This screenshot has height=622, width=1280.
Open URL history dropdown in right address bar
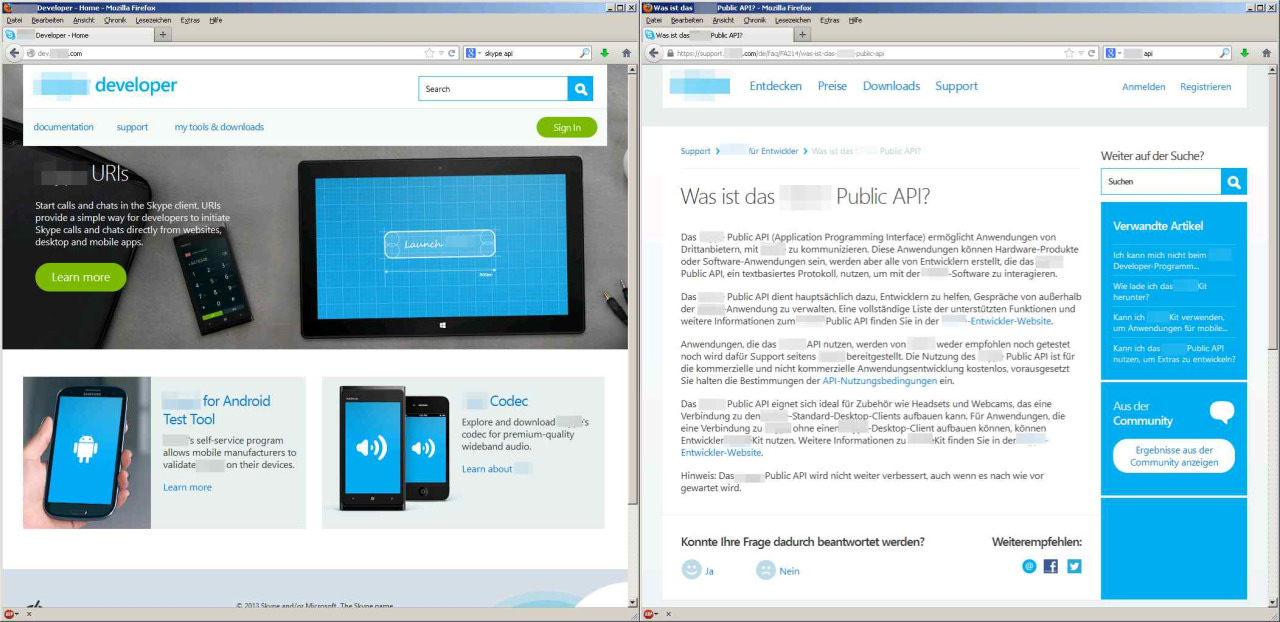tap(1081, 53)
